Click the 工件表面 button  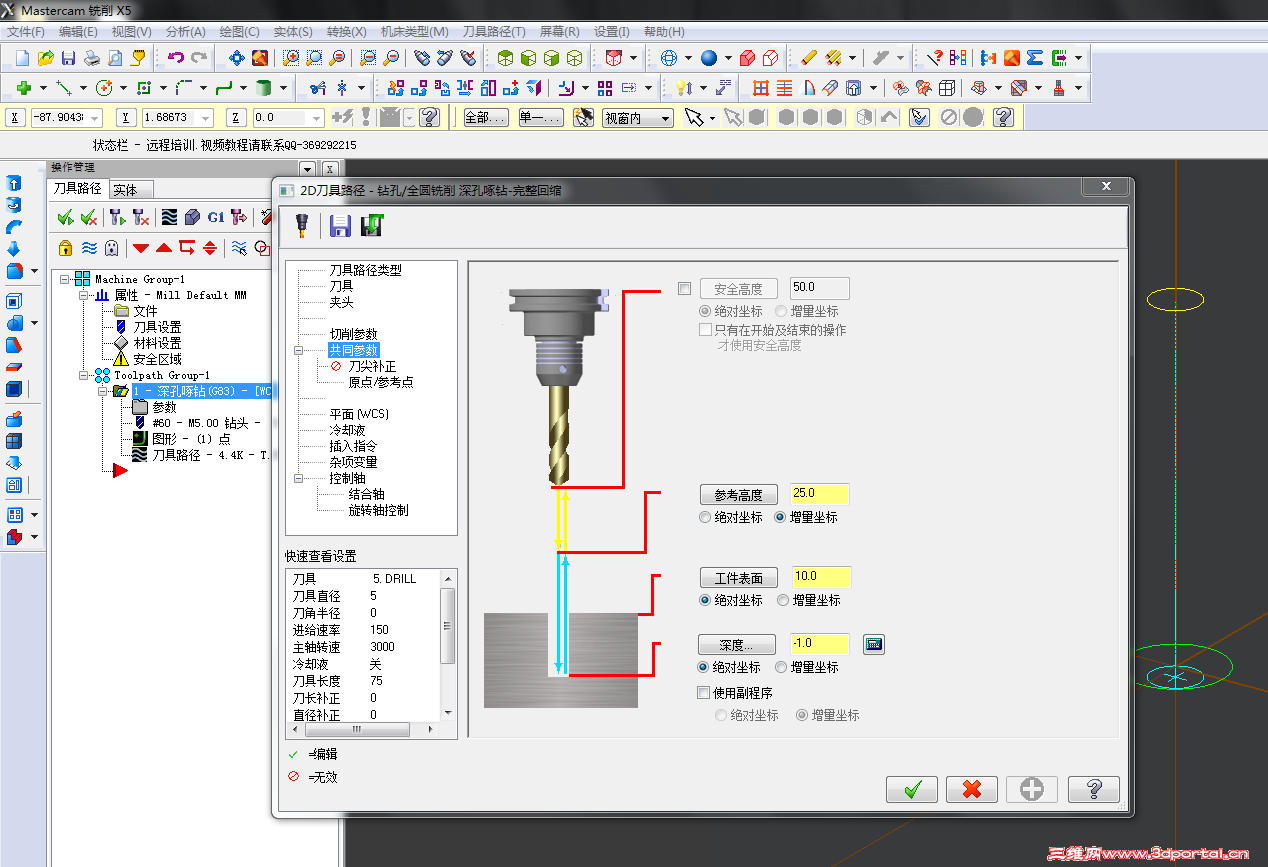(x=738, y=578)
